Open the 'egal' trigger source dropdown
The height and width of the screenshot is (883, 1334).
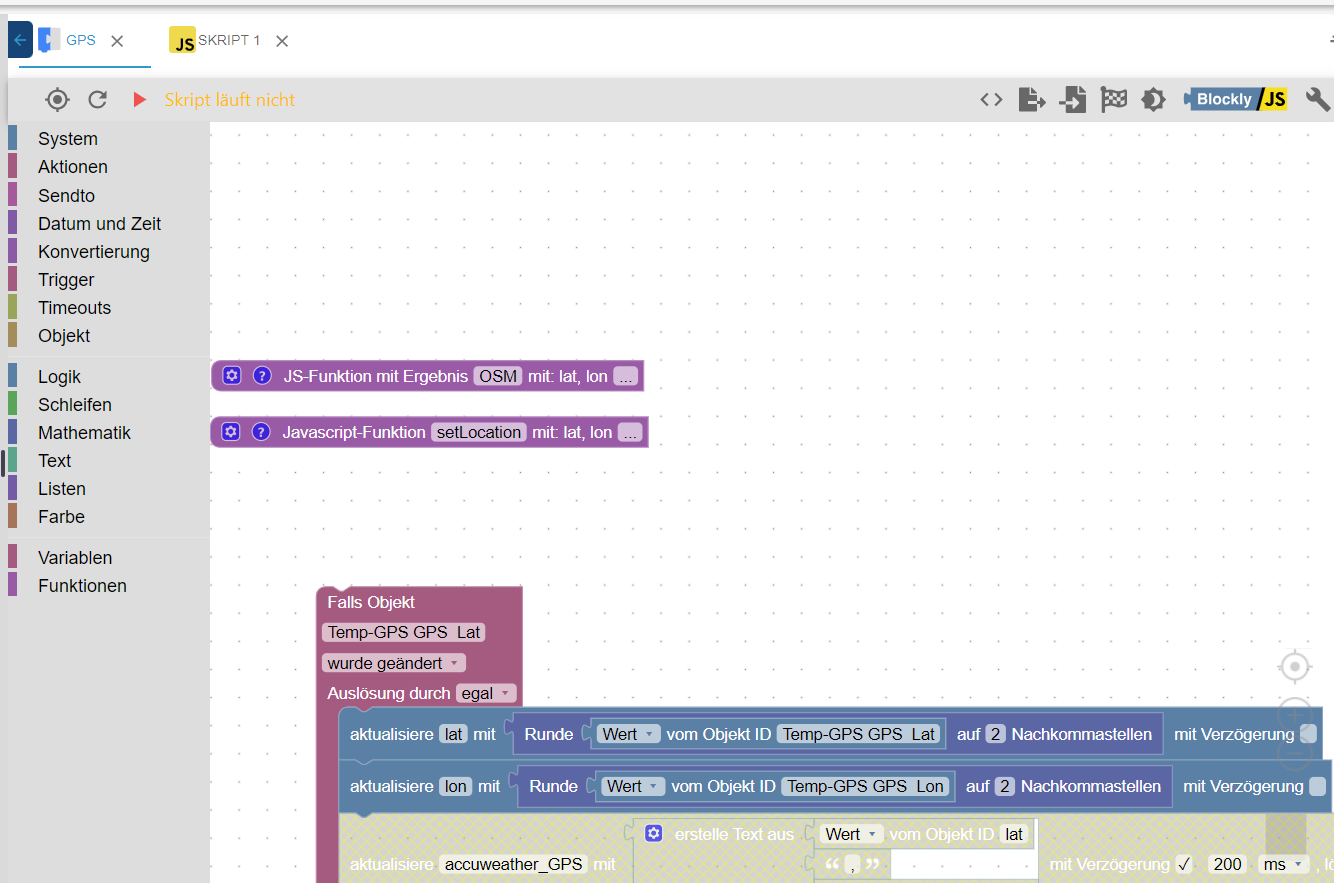(x=486, y=693)
